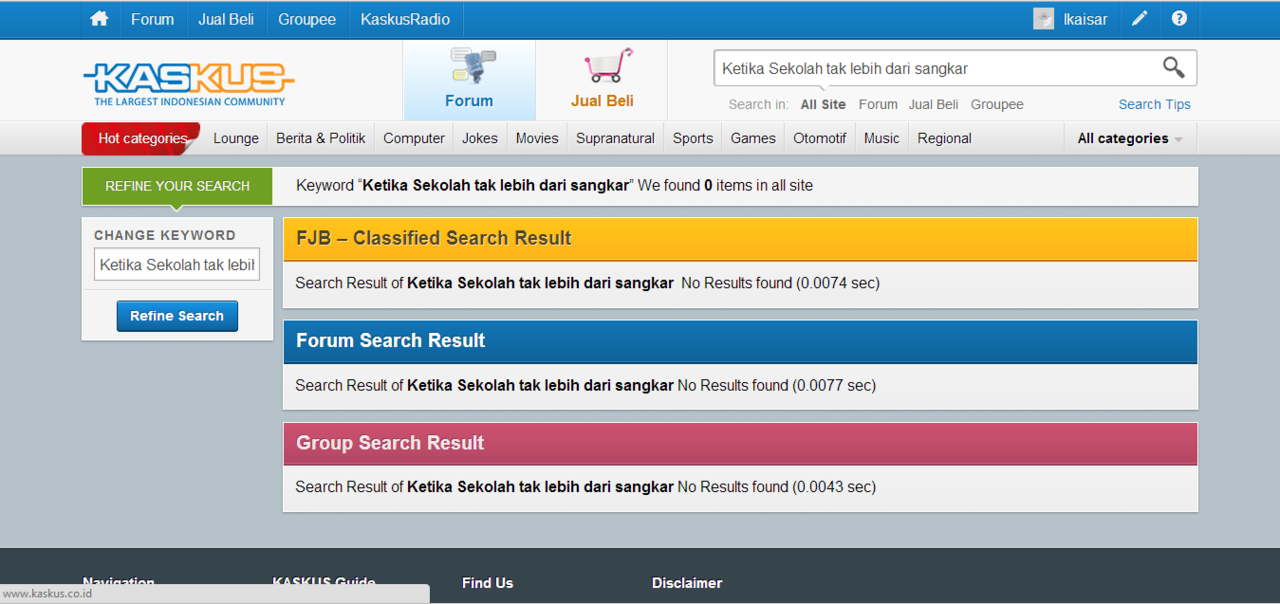The width and height of the screenshot is (1280, 604).
Task: Open the Berita & Politik category
Action: pos(321,139)
